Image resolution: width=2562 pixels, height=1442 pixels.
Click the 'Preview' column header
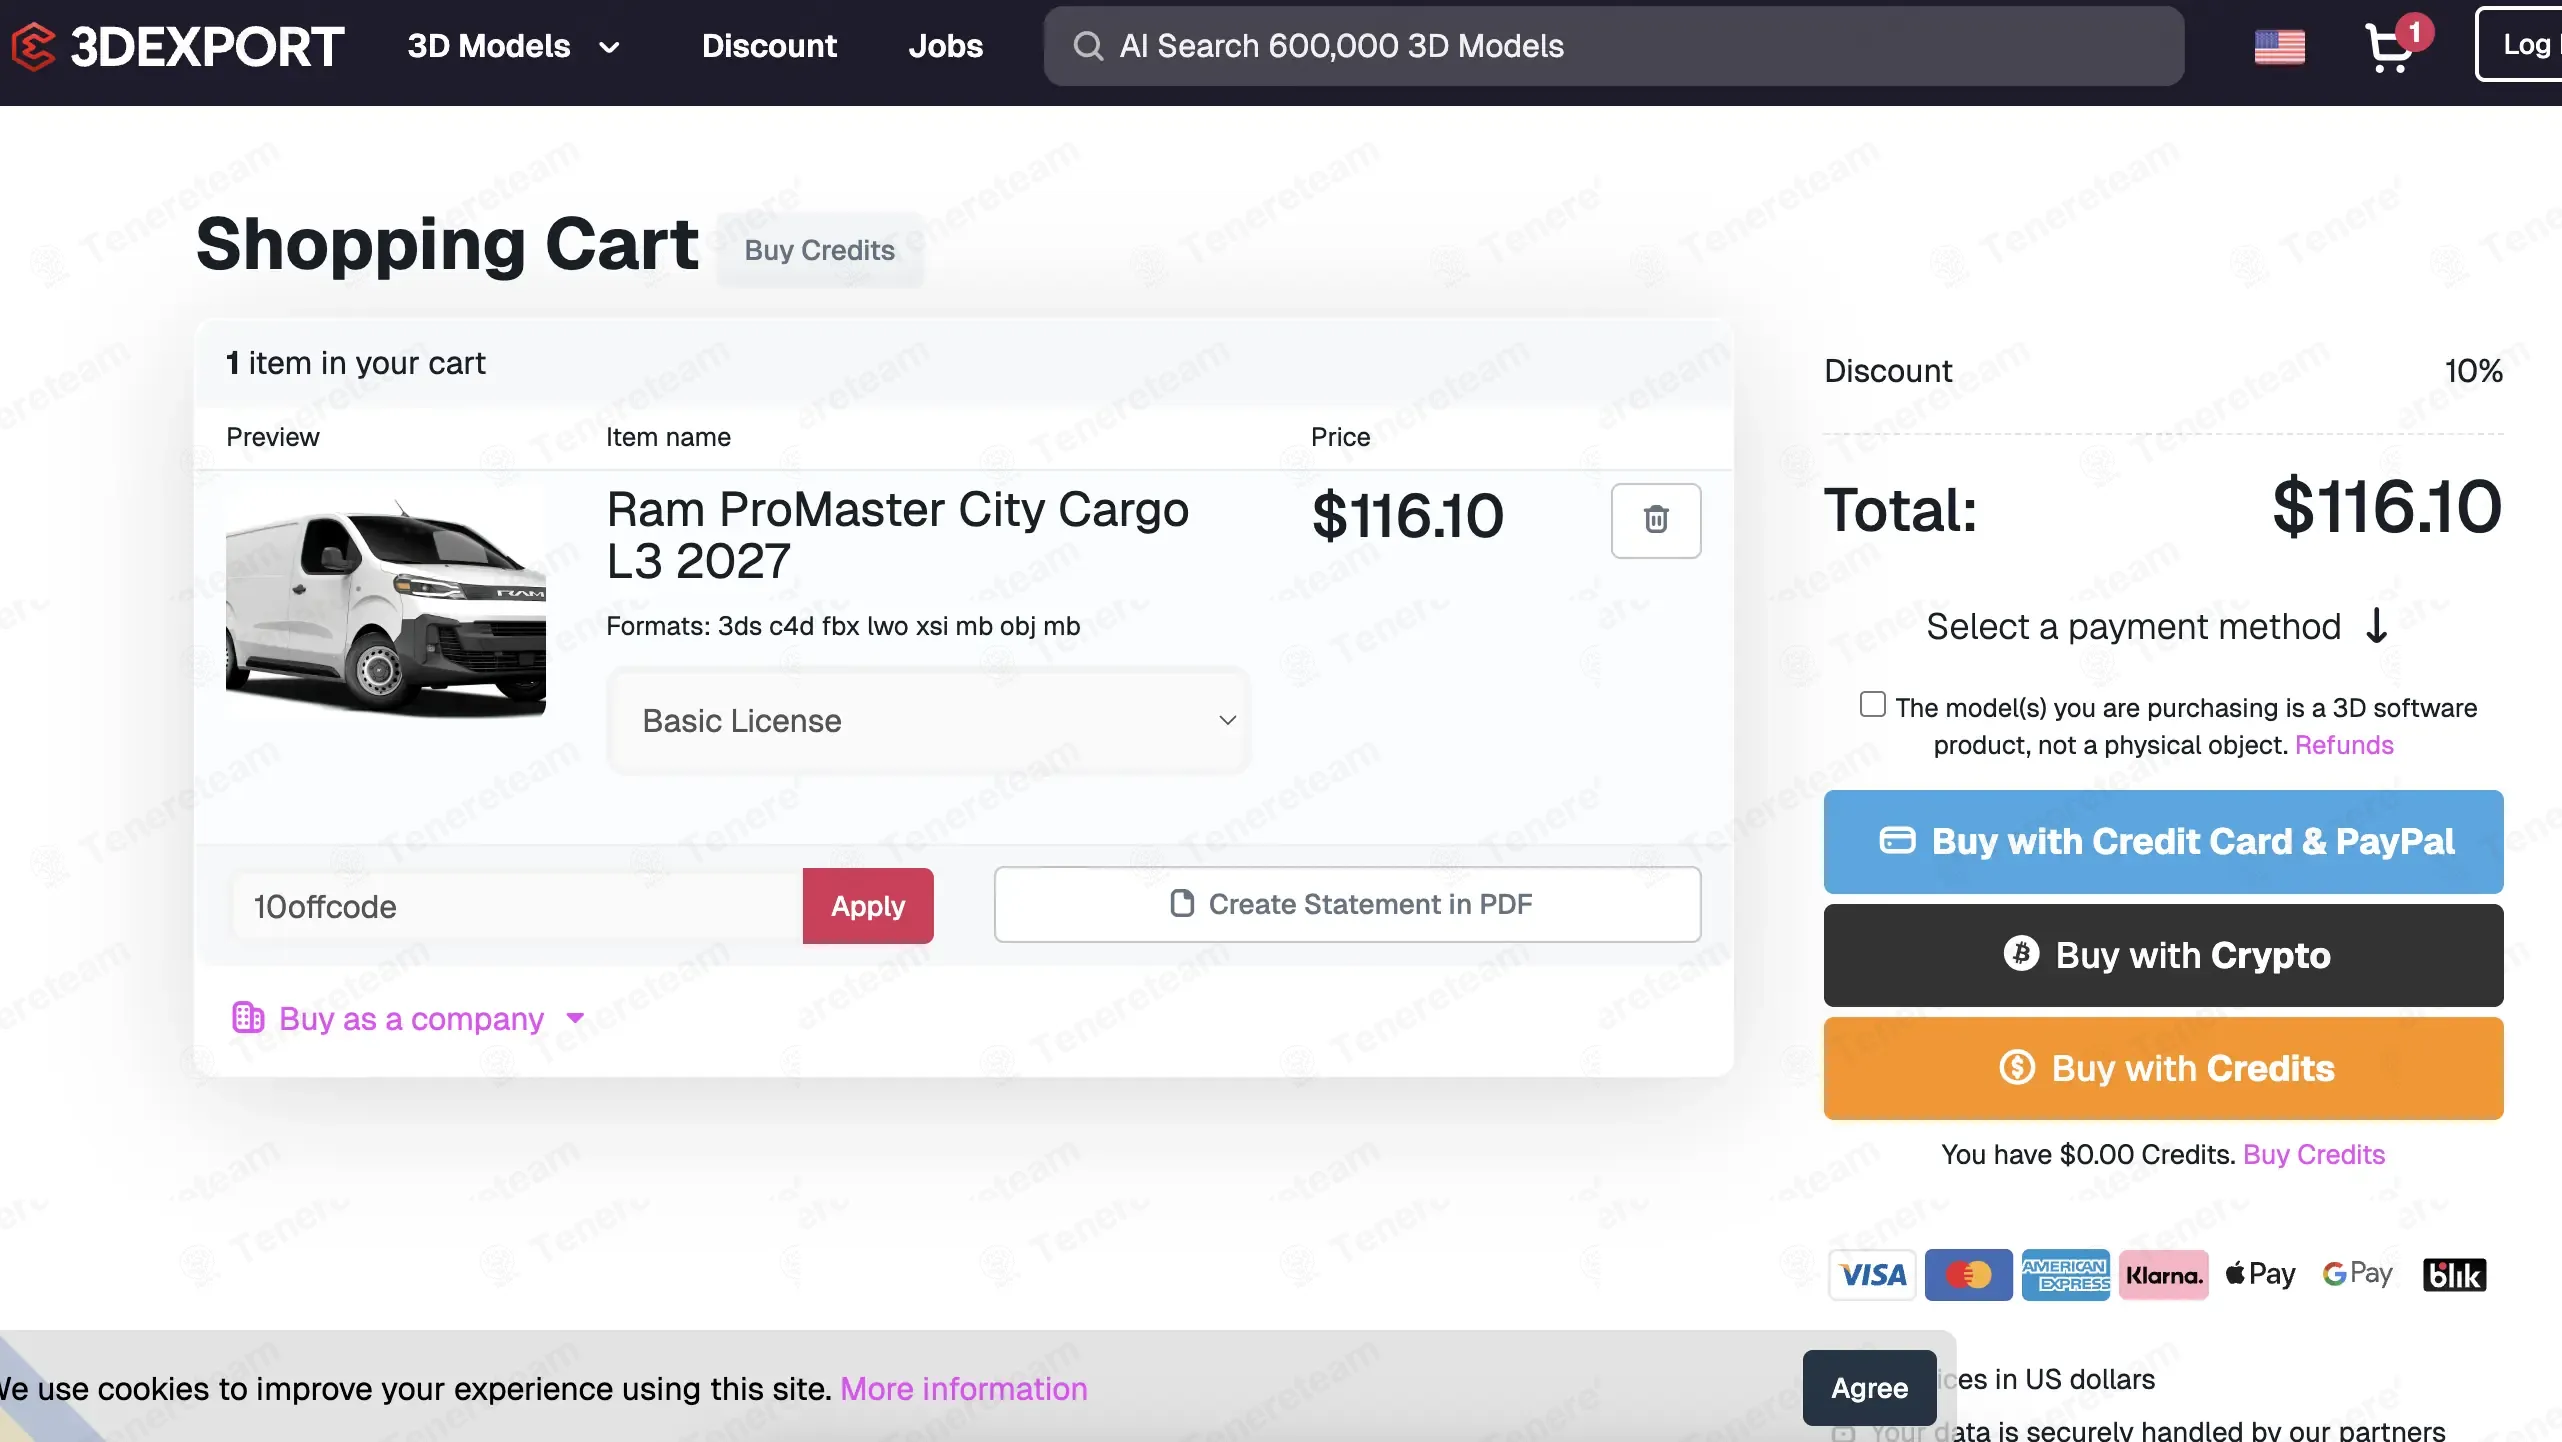272,437
